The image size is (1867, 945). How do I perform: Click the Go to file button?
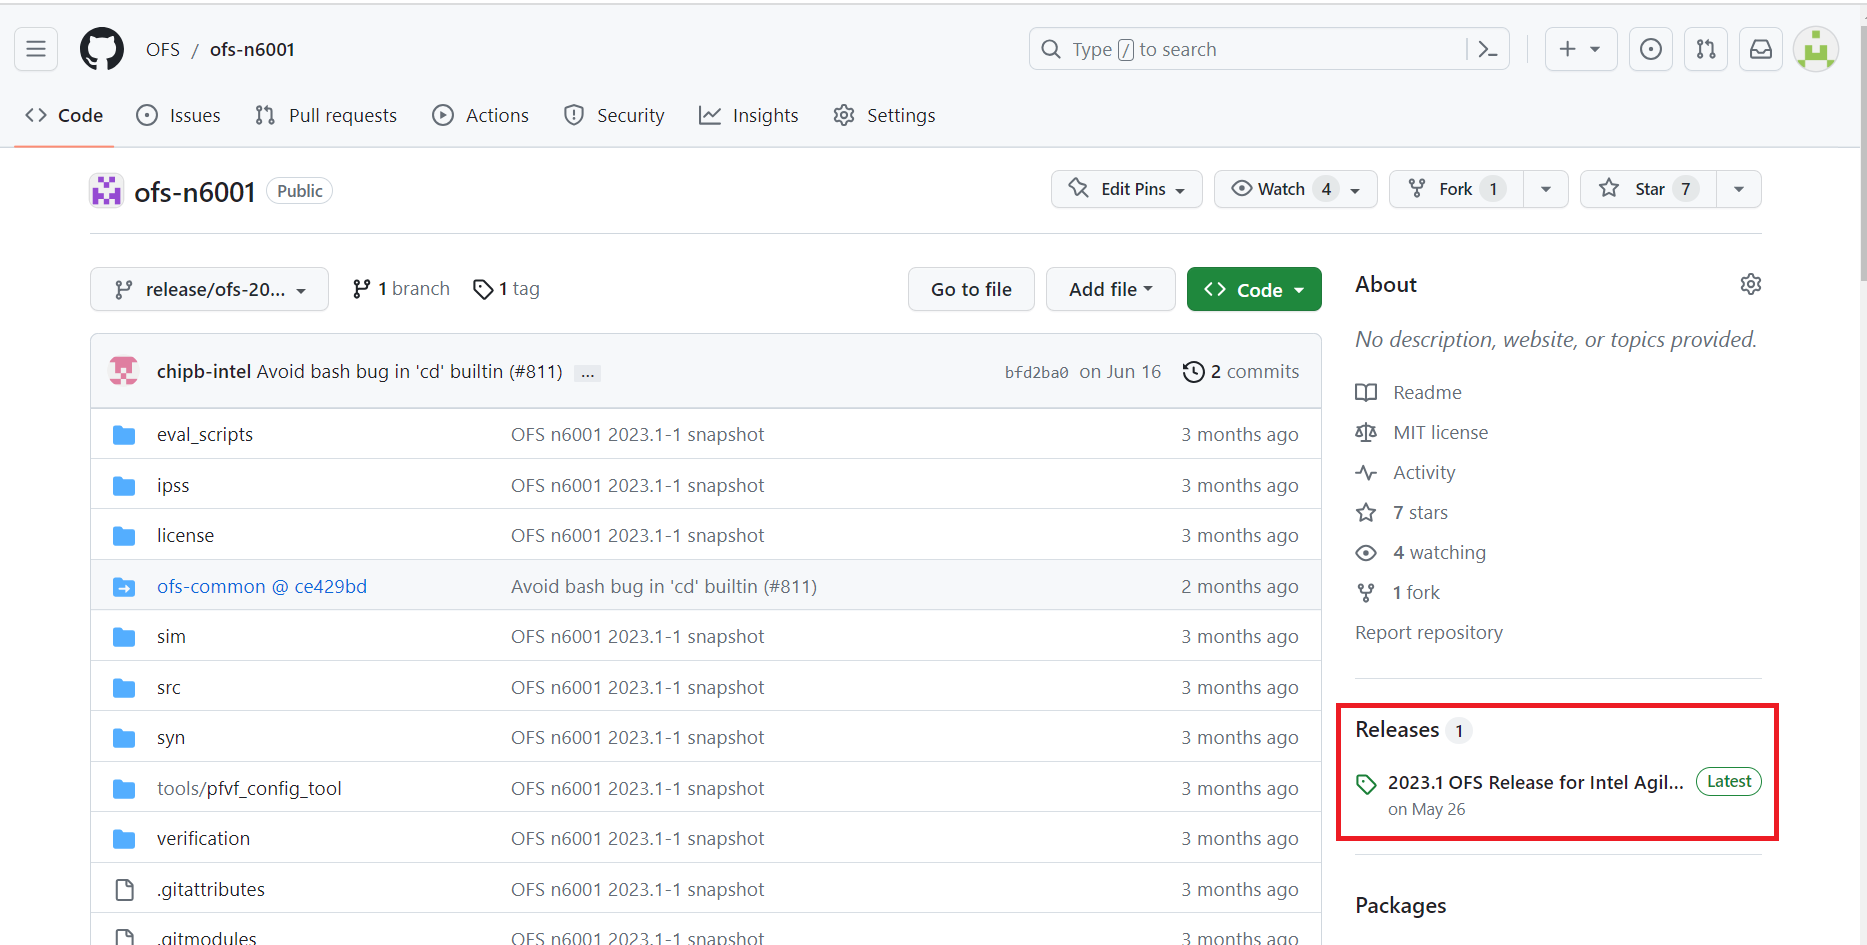pos(971,289)
